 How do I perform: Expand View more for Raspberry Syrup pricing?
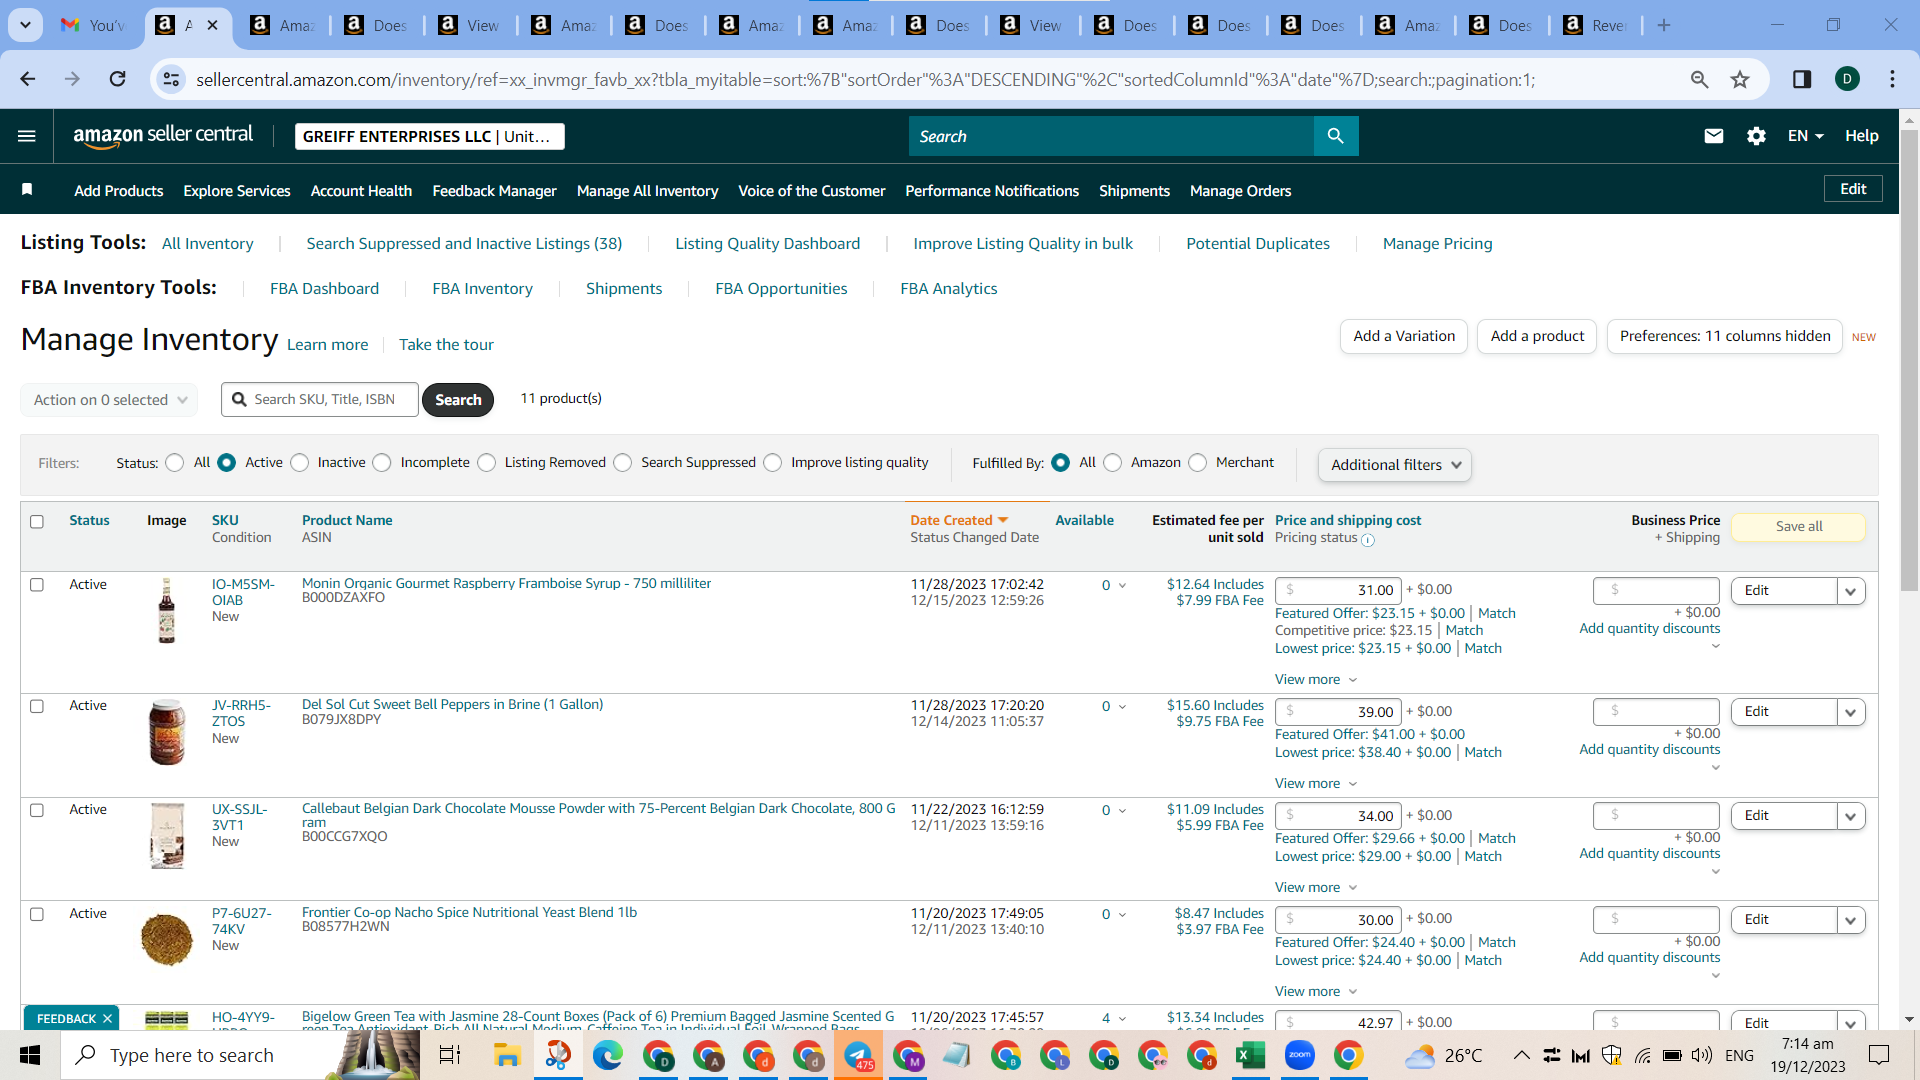tap(1315, 680)
